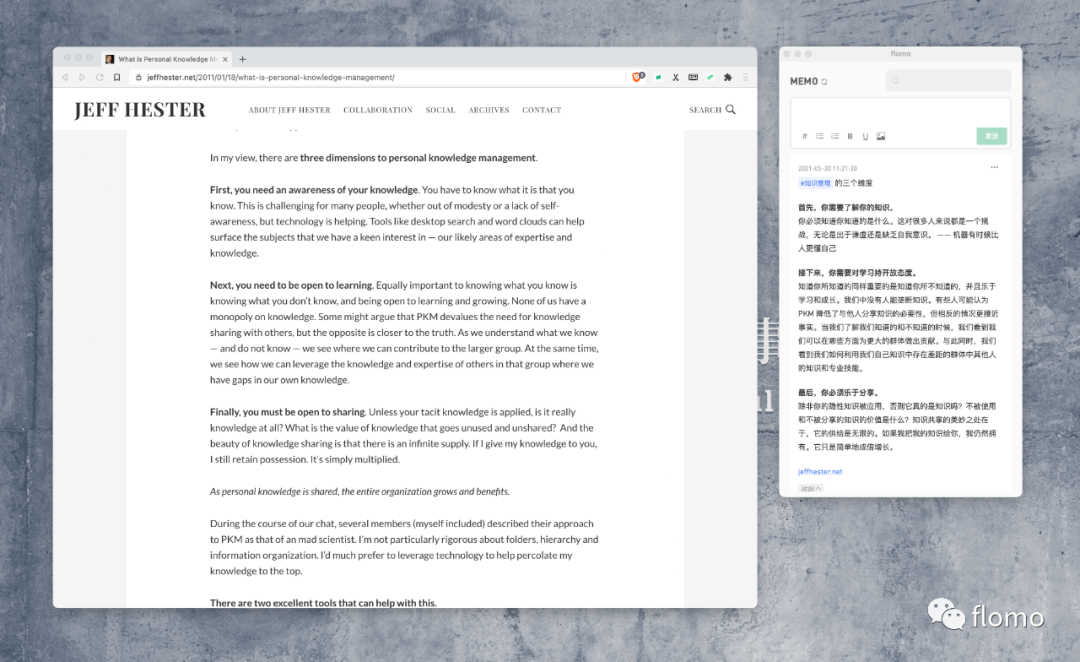This screenshot has width=1080, height=662.
Task: Bookmark the current browser page
Action: [117, 77]
